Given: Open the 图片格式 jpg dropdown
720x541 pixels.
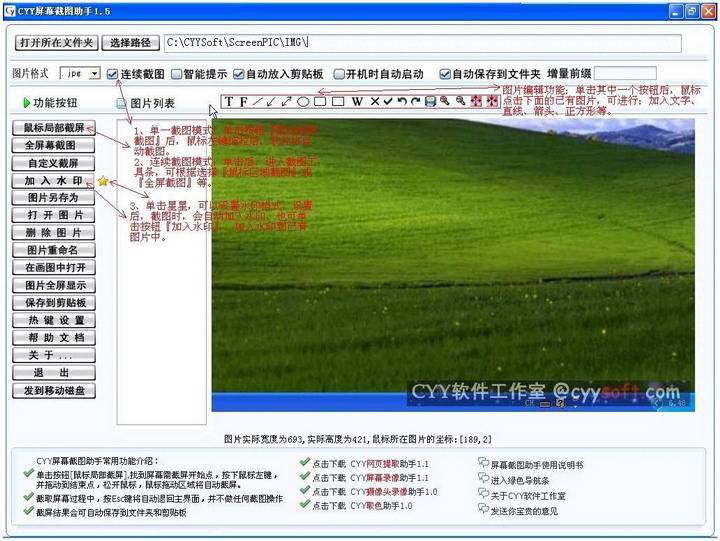Looking at the screenshot, I should [x=80, y=73].
